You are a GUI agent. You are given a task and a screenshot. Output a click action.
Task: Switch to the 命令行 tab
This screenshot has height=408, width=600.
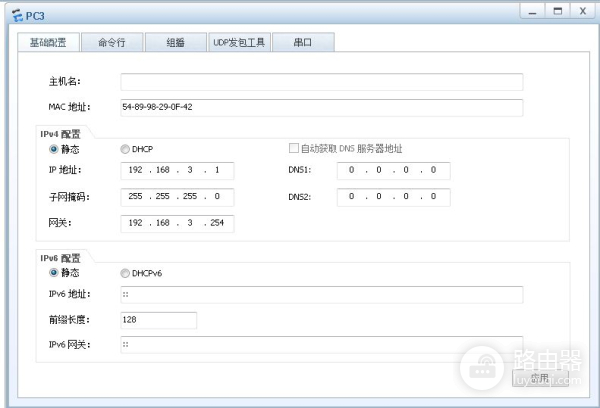(x=111, y=43)
